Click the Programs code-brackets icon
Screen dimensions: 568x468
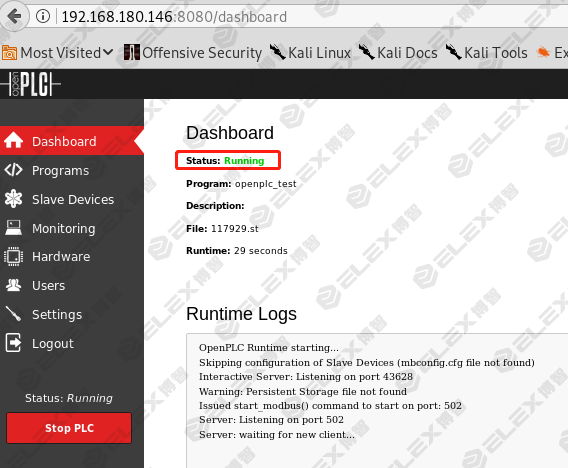[13, 170]
